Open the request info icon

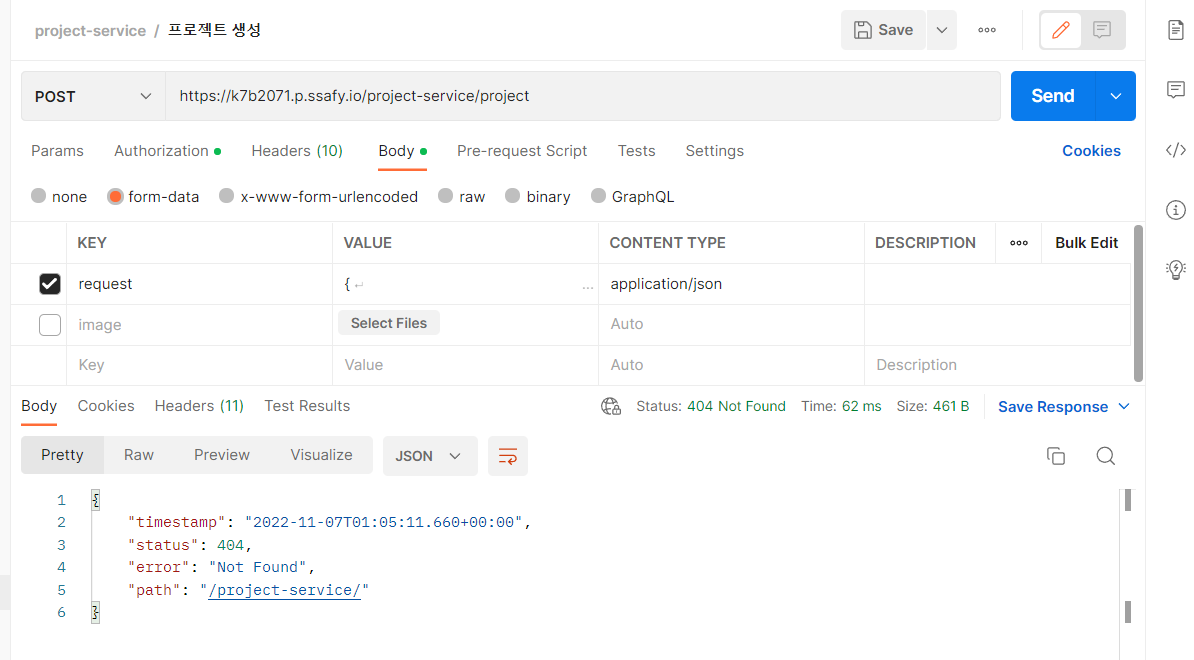(x=1176, y=209)
